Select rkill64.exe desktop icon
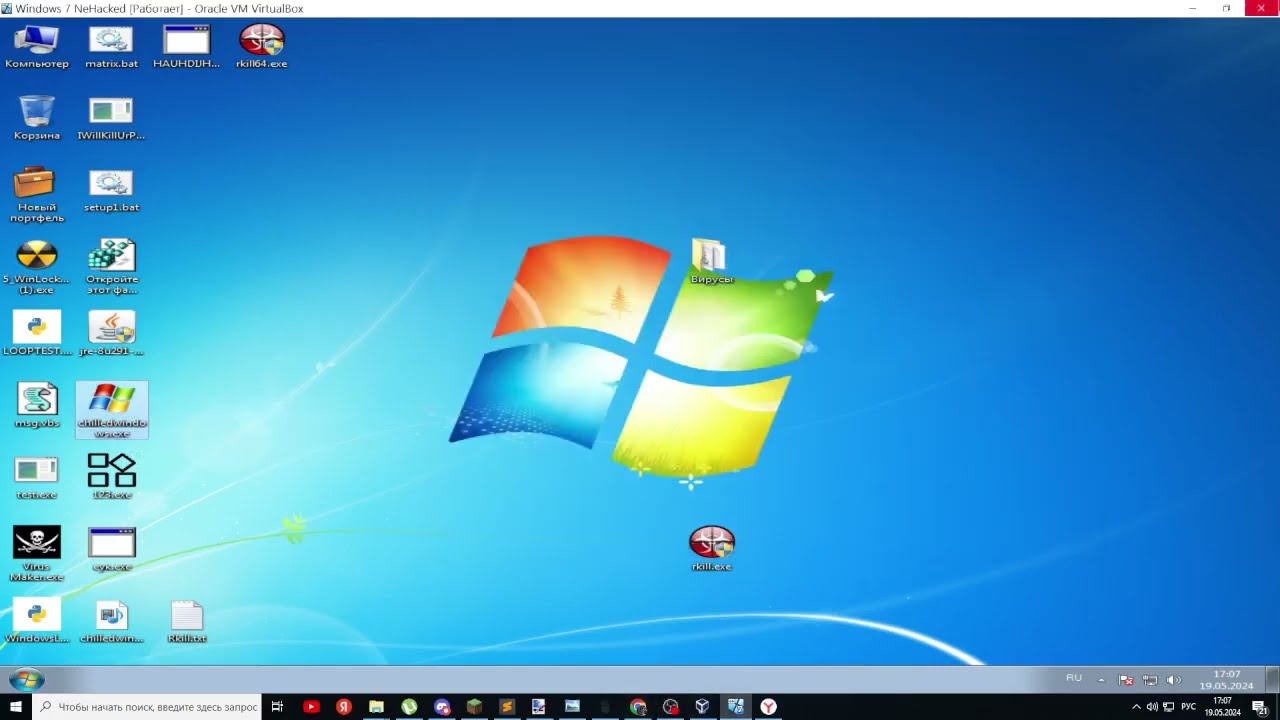The width and height of the screenshot is (1280, 720). tap(262, 47)
